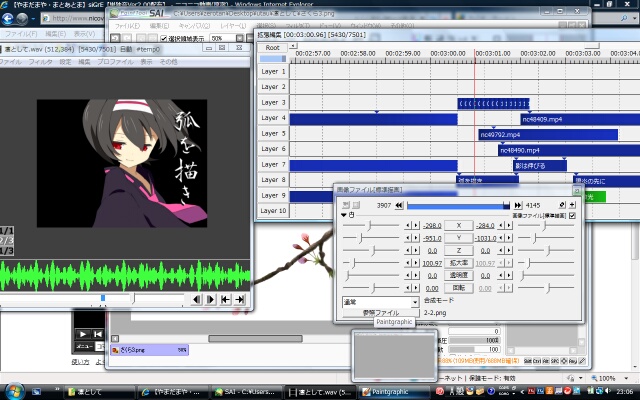The height and width of the screenshot is (400, 640).
Task: Select さくら3.png canvas tab in SAI
Action: coord(149,350)
